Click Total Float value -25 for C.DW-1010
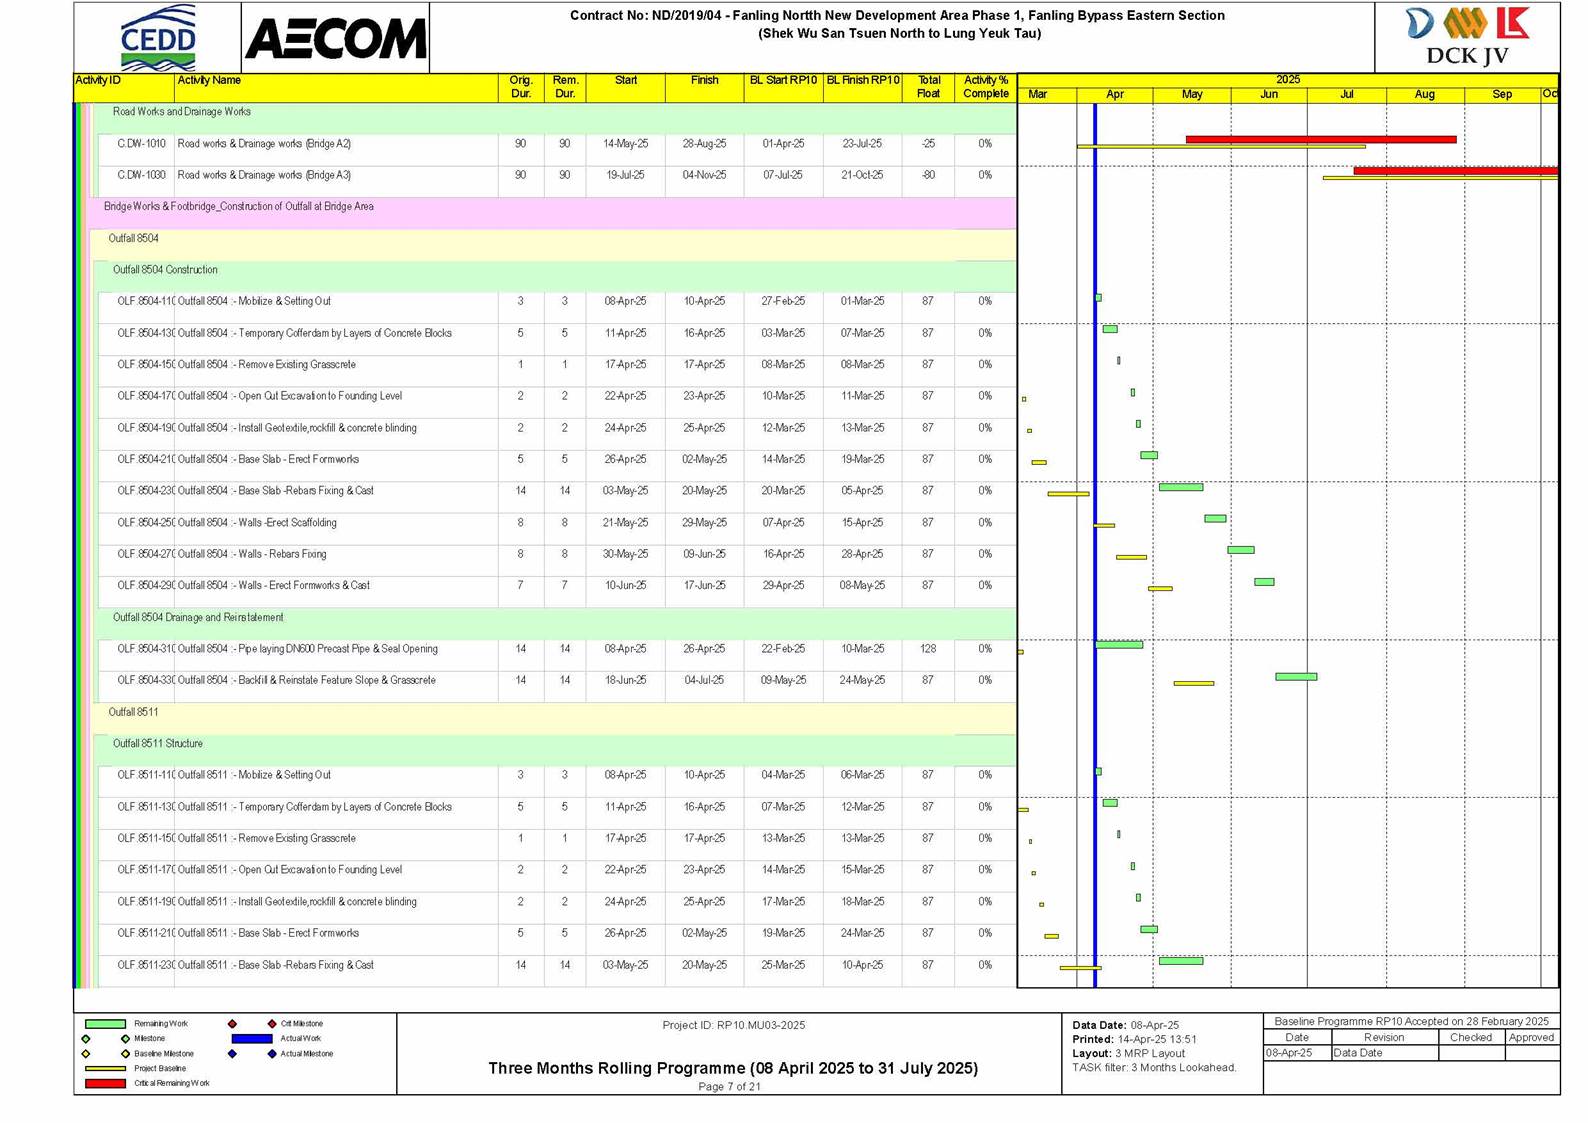The width and height of the screenshot is (1588, 1123). point(928,144)
